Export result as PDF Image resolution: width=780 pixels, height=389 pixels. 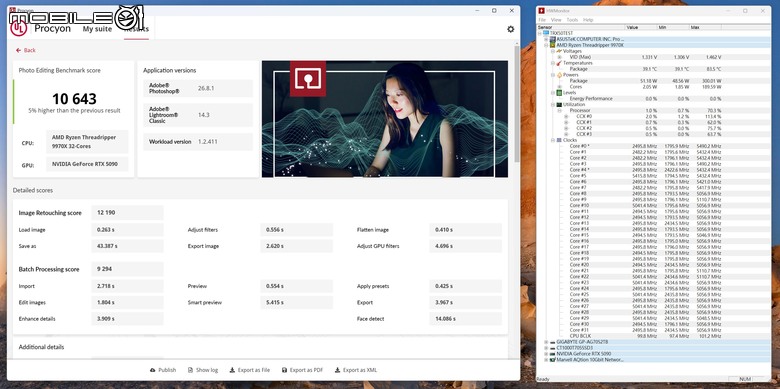tap(302, 370)
